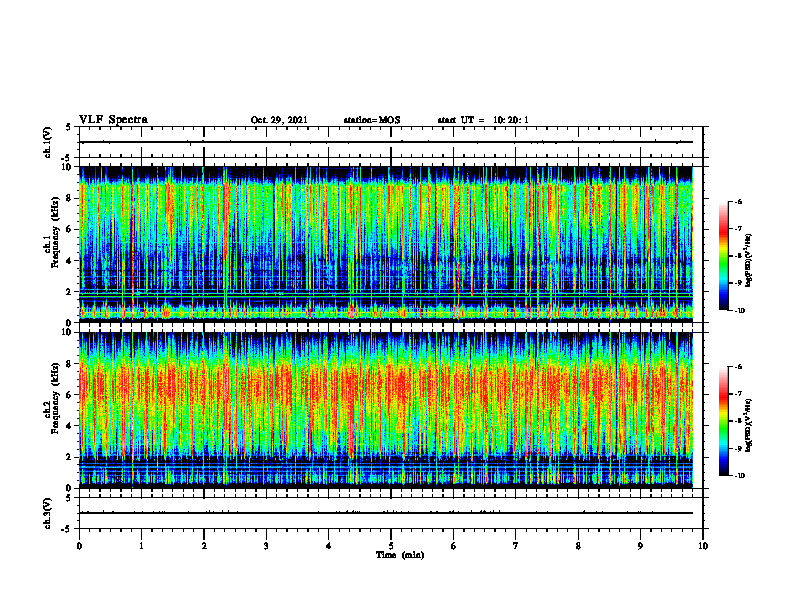Click the ch.3(V) axis "-5" tick label

tap(67, 529)
